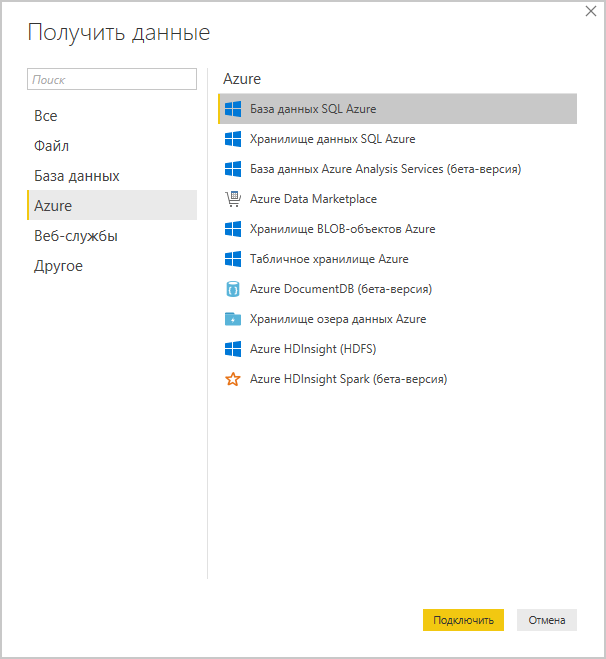Close the Получить данные dialog
606x659 pixels.
[x=591, y=11]
